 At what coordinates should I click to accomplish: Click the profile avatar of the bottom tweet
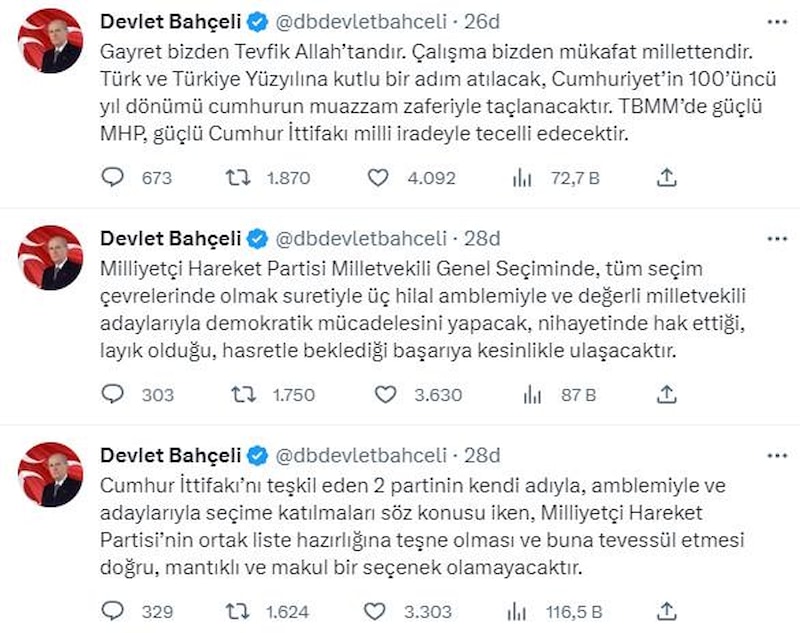click(50, 475)
